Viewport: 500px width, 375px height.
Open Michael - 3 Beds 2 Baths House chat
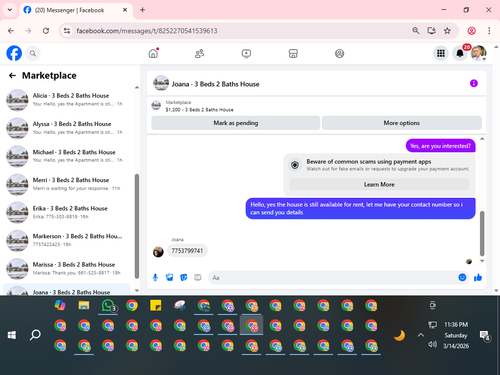[68, 156]
